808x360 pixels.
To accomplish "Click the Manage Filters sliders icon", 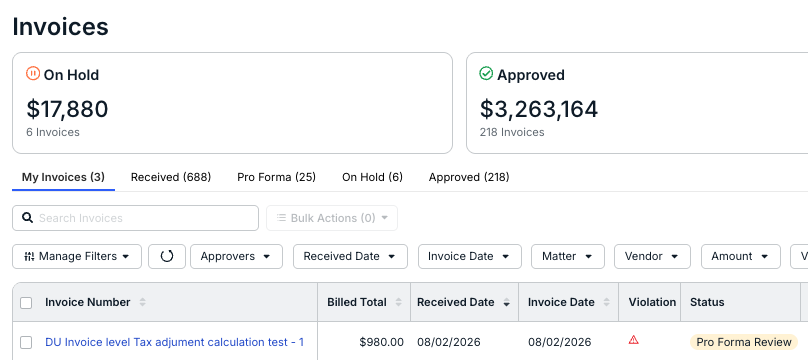I will [x=29, y=256].
